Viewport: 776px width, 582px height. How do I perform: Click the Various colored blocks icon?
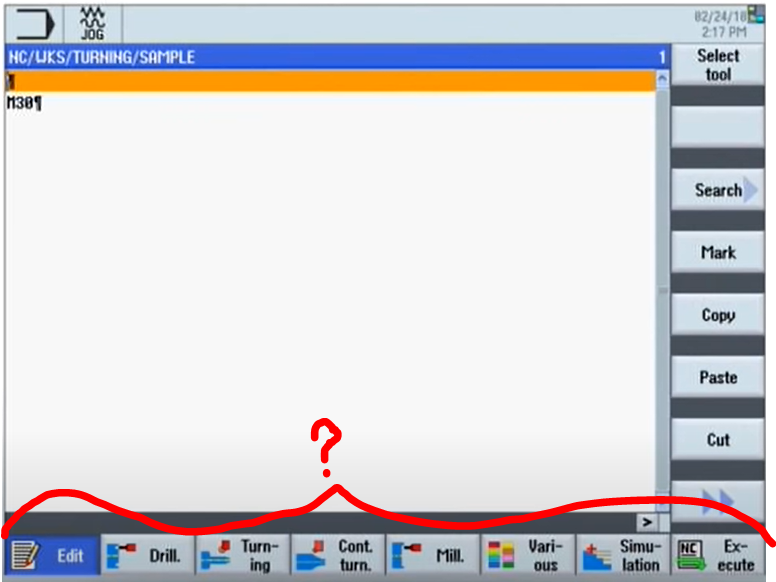[x=500, y=555]
